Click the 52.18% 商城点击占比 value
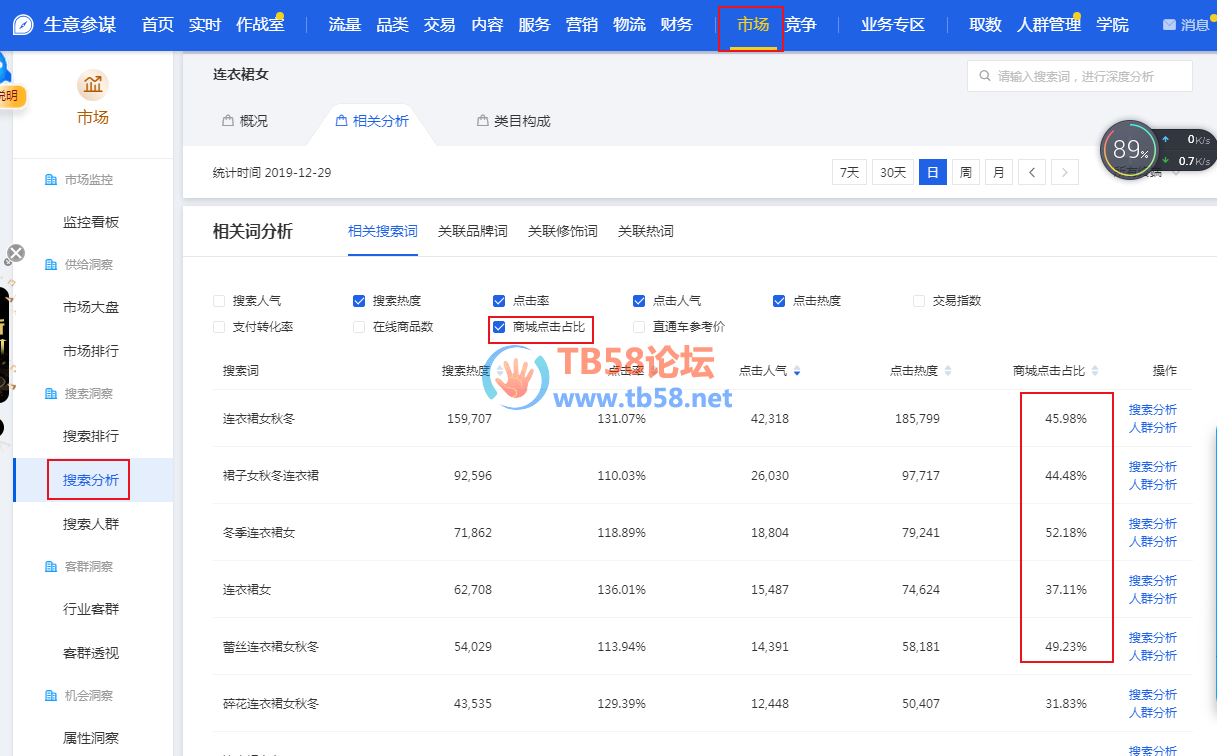 tap(1066, 533)
